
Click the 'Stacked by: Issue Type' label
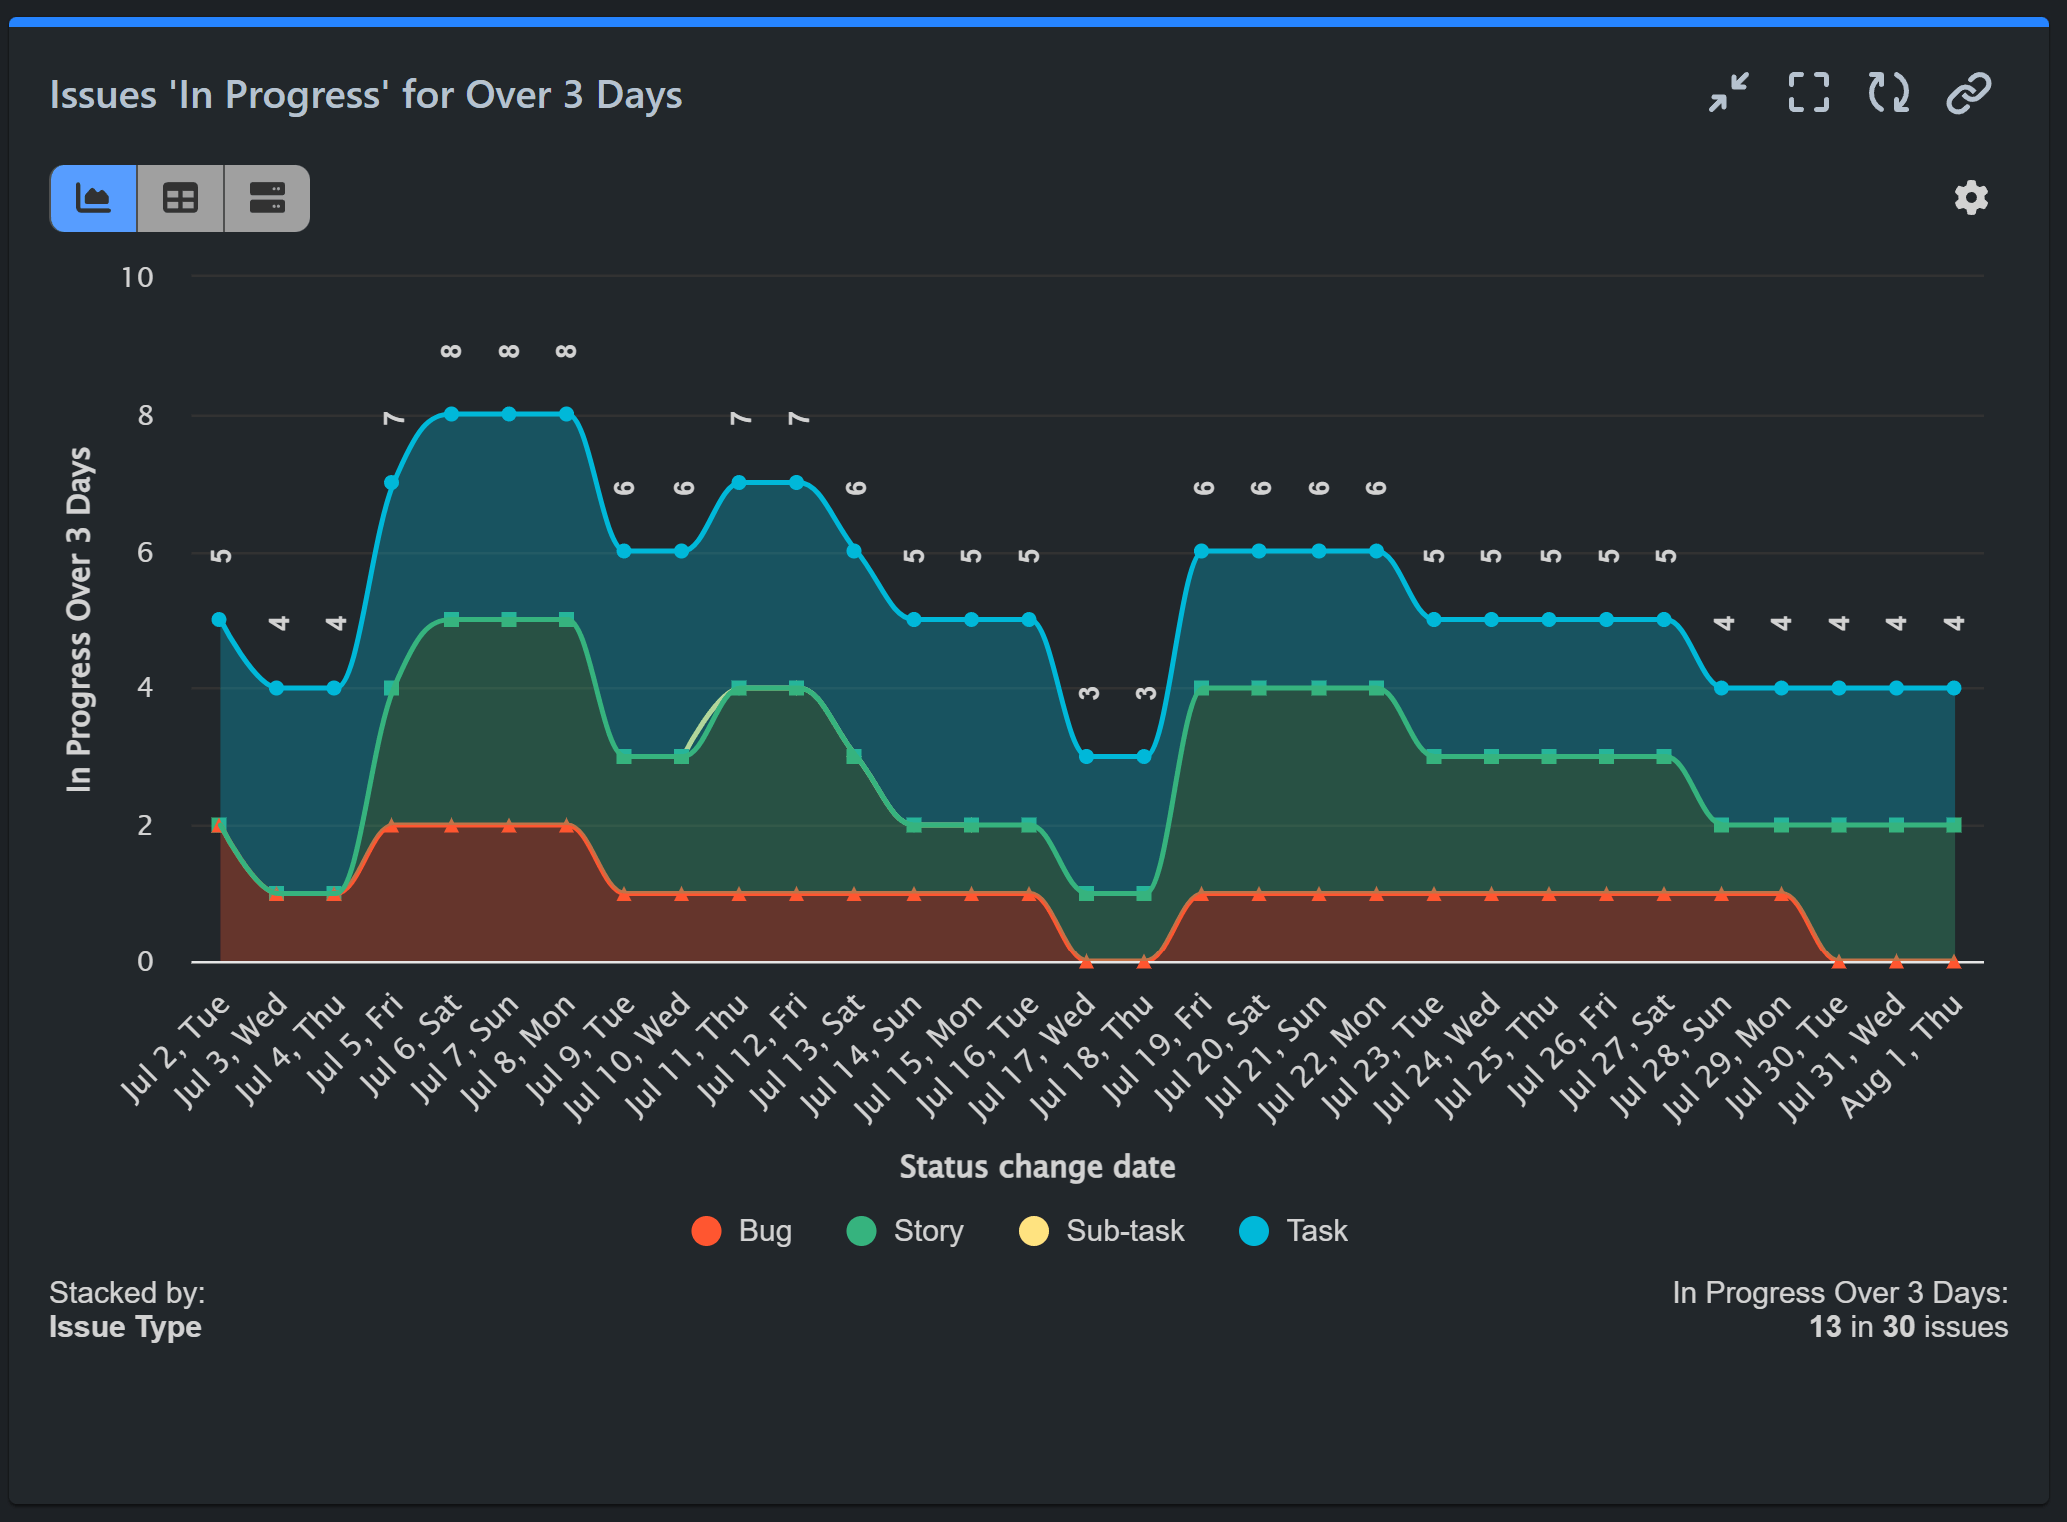tap(126, 1310)
